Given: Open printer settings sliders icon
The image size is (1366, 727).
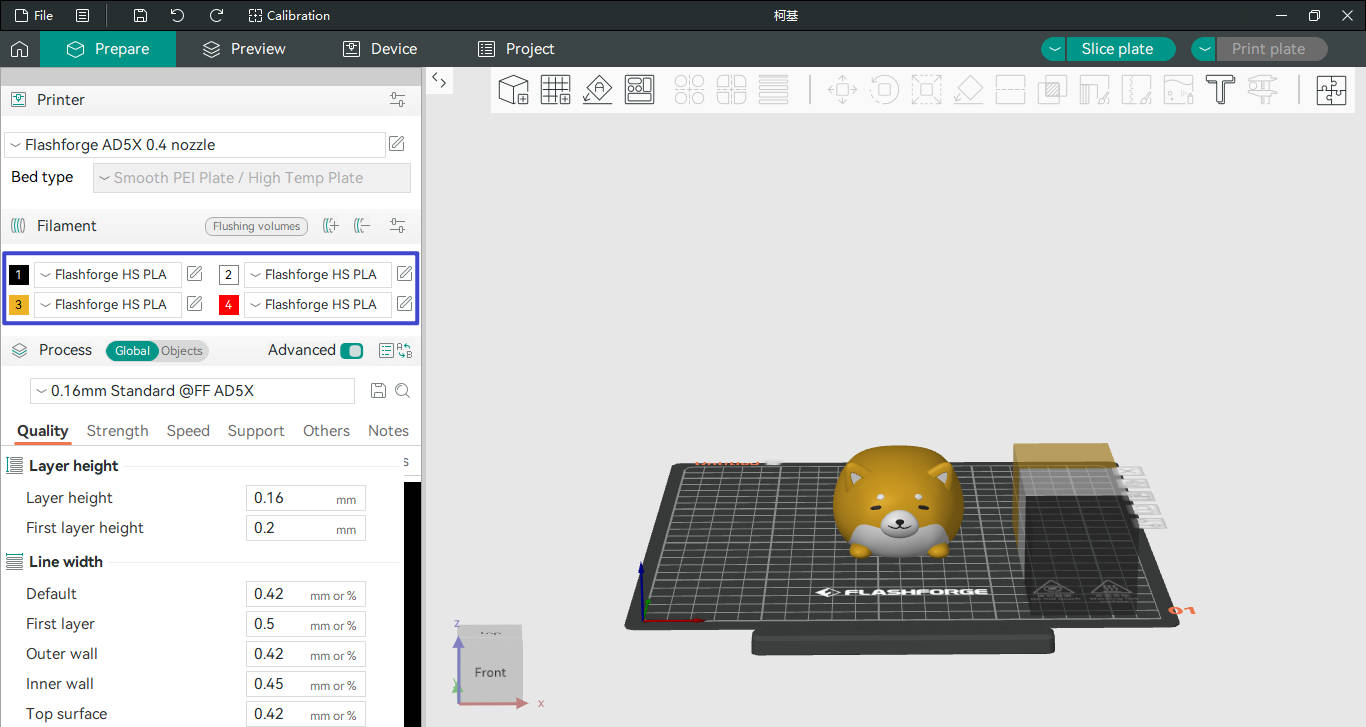Looking at the screenshot, I should [x=398, y=100].
